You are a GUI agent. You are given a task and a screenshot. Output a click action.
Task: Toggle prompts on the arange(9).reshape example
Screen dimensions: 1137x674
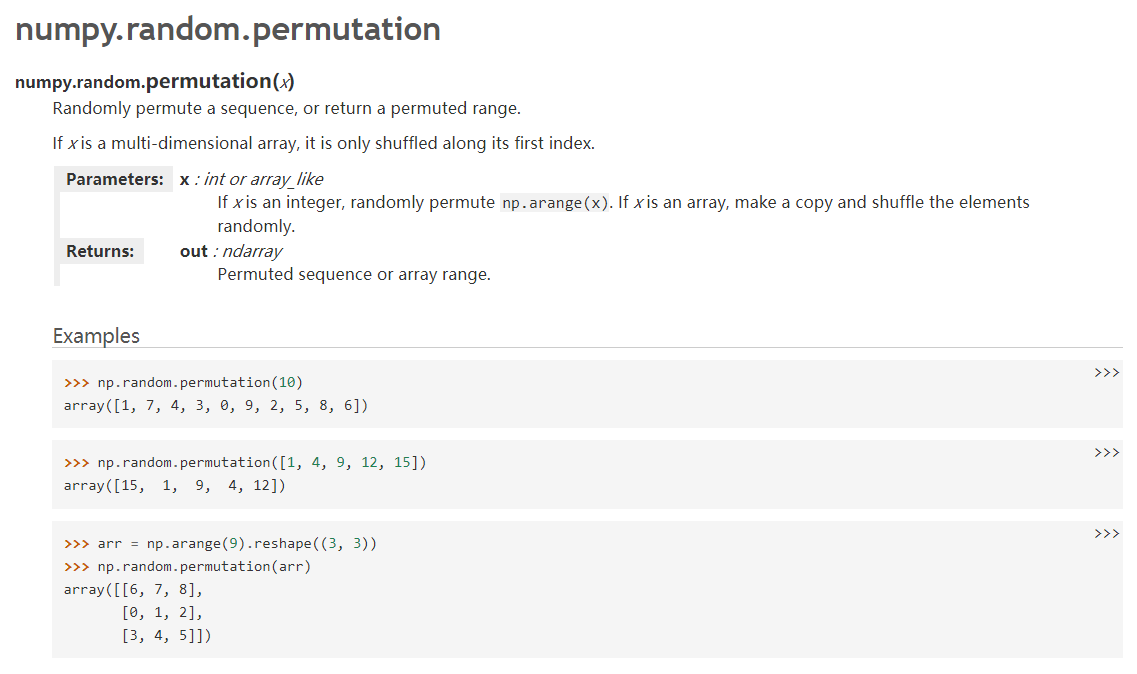point(1106,534)
